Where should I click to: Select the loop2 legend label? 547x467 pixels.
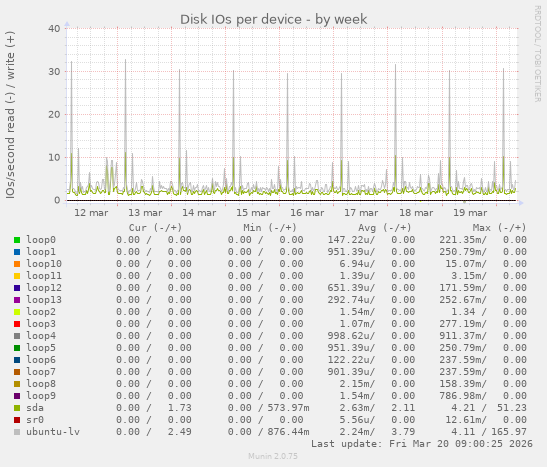41,312
